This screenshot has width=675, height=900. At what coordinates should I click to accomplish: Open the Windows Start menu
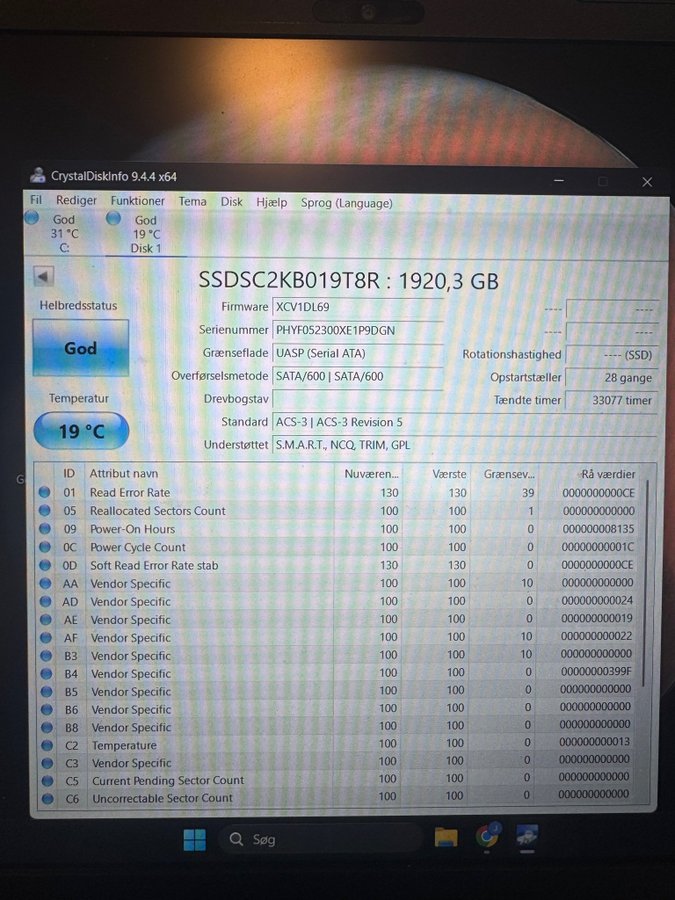click(194, 839)
